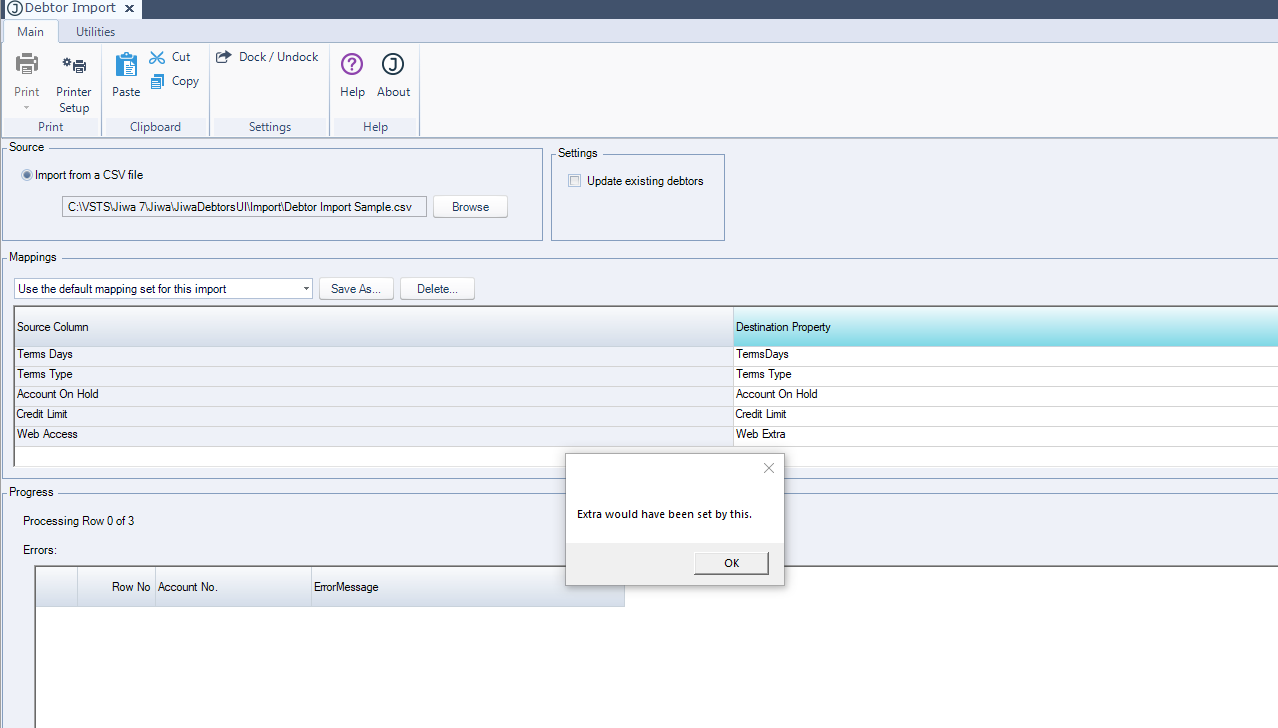Open the About dialog icon

393,66
